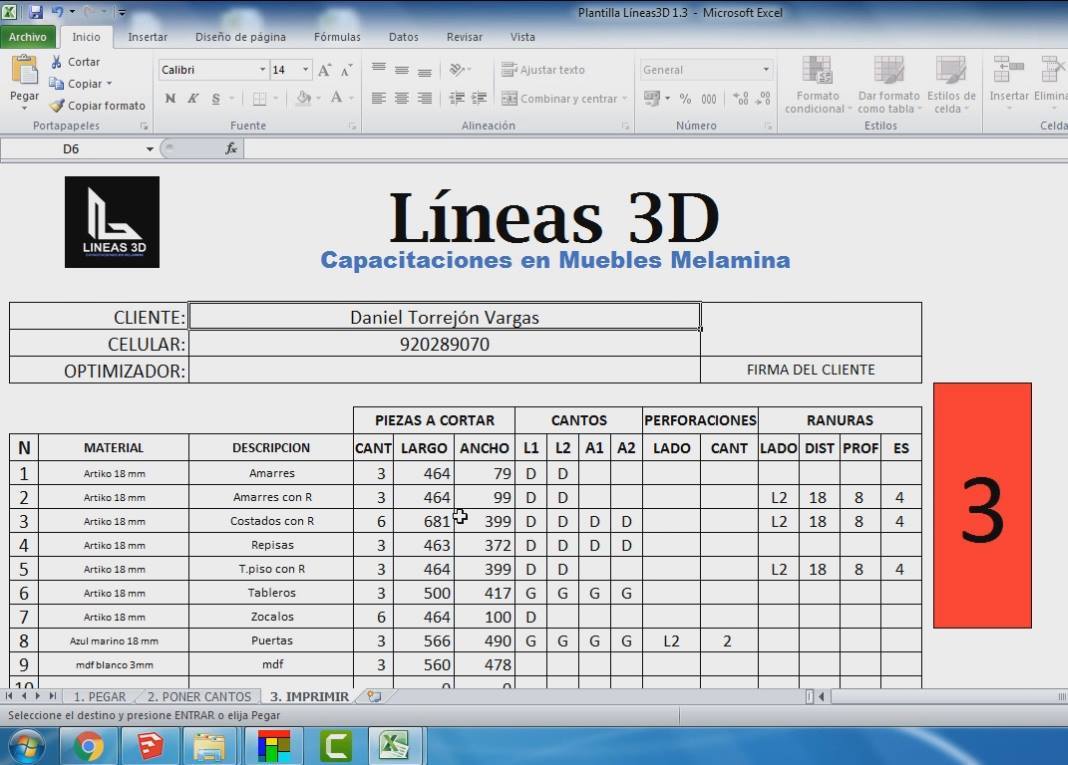Click the insert function fx icon
This screenshot has height=765, width=1068.
(232, 149)
